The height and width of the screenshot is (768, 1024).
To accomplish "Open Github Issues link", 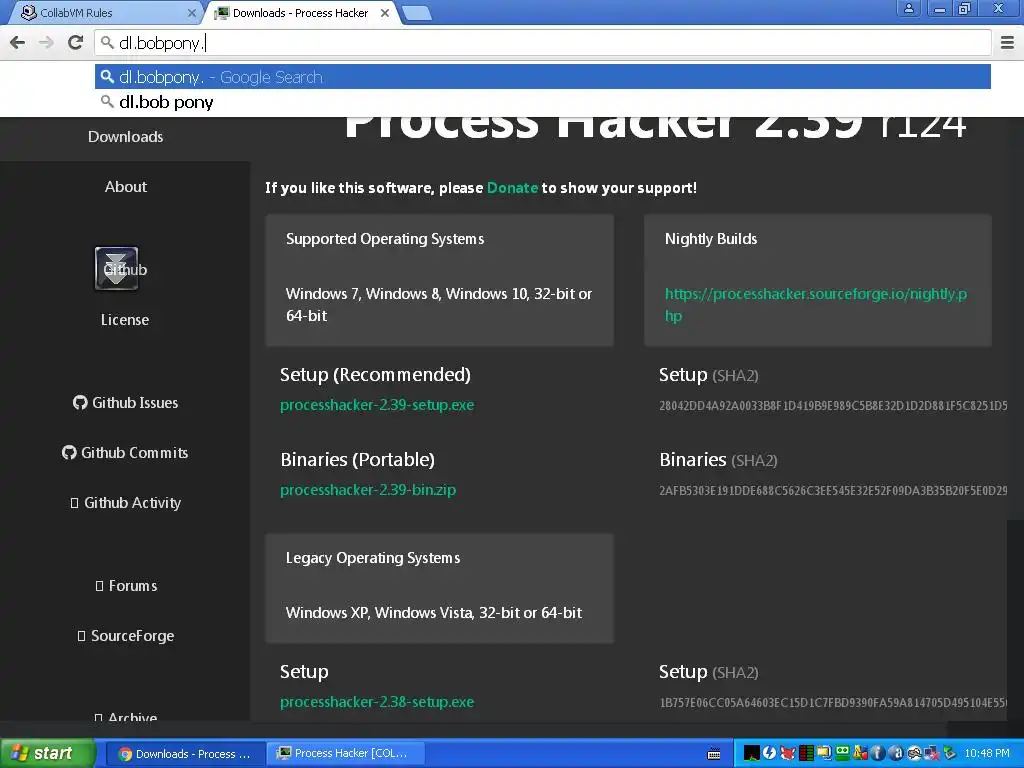I will tap(125, 402).
